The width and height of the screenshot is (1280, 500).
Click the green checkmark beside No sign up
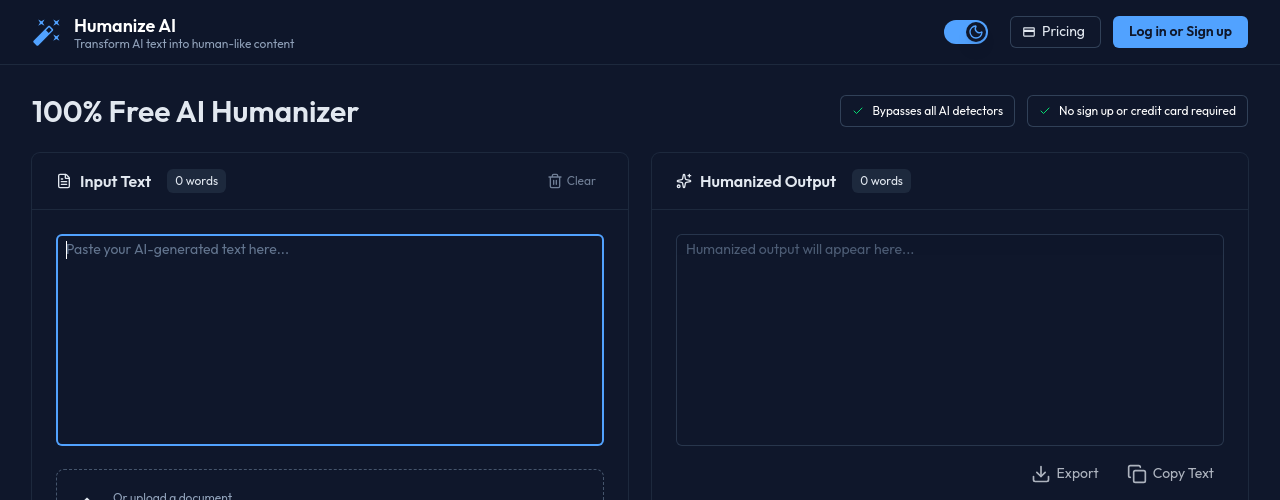click(x=1045, y=111)
